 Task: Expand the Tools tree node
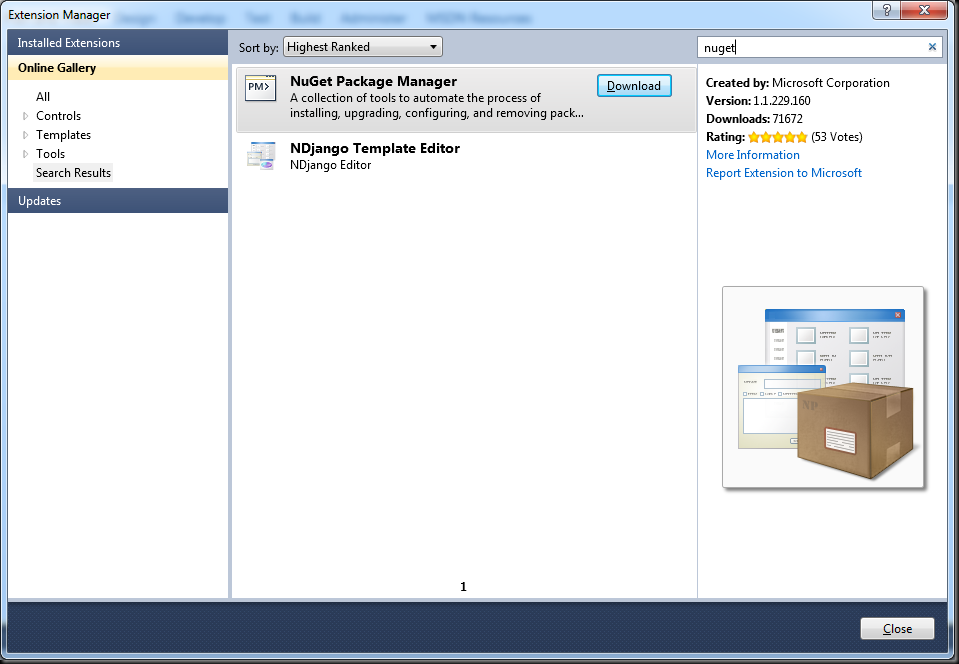pos(26,154)
